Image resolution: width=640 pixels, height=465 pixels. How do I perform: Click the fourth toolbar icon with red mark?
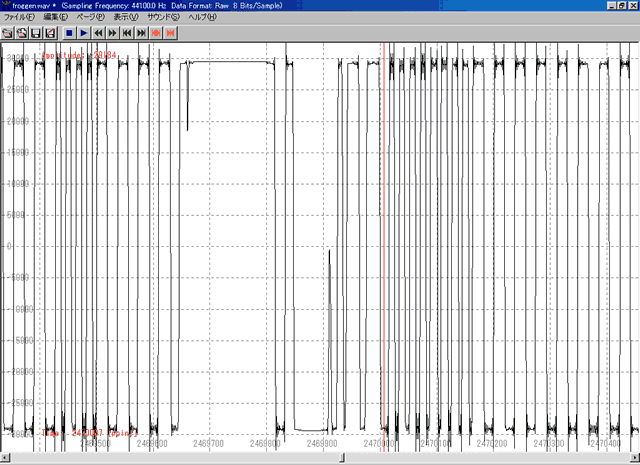point(49,33)
